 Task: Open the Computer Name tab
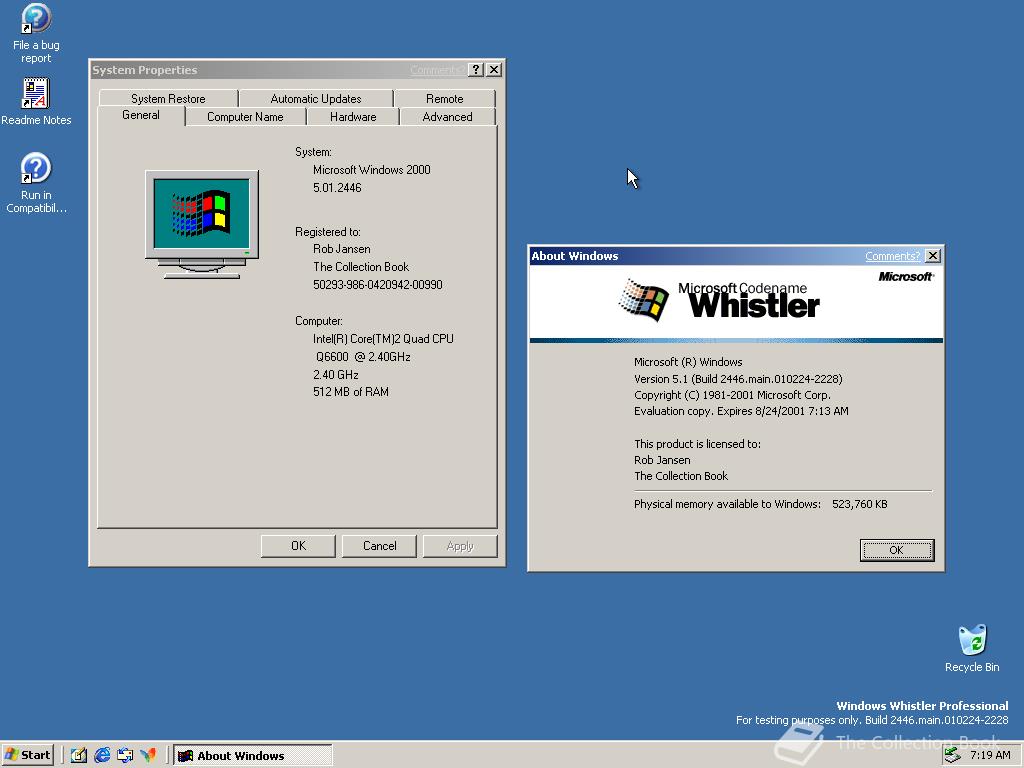(245, 117)
